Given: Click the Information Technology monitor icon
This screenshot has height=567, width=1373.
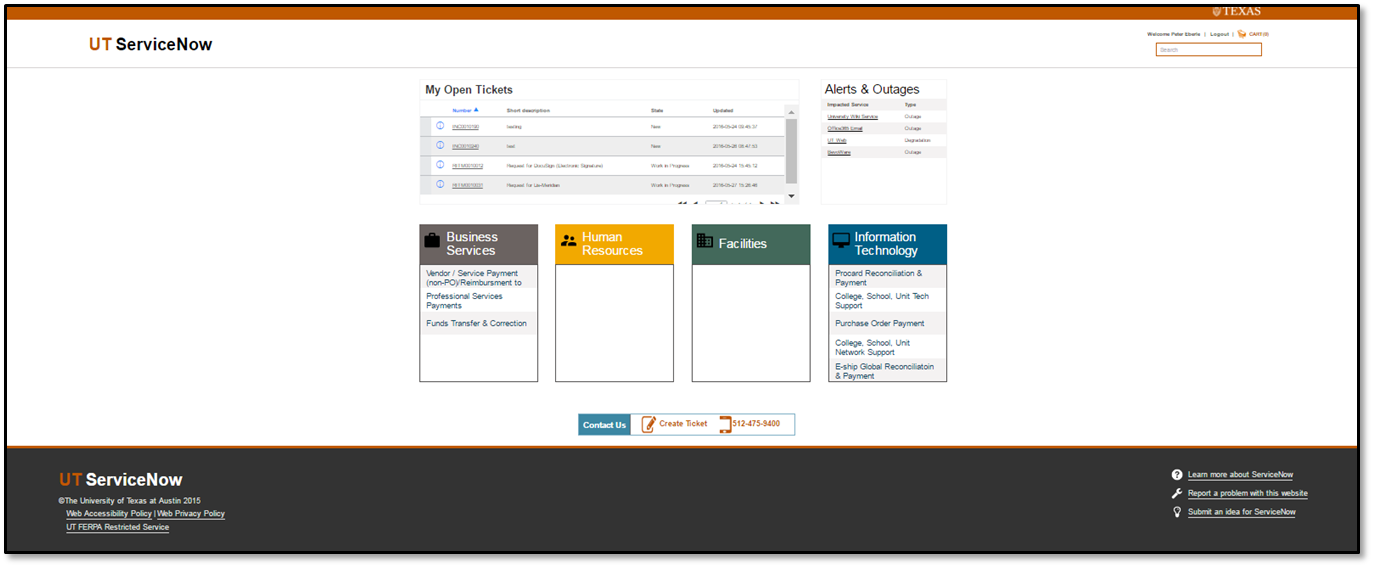Looking at the screenshot, I should tap(841, 241).
